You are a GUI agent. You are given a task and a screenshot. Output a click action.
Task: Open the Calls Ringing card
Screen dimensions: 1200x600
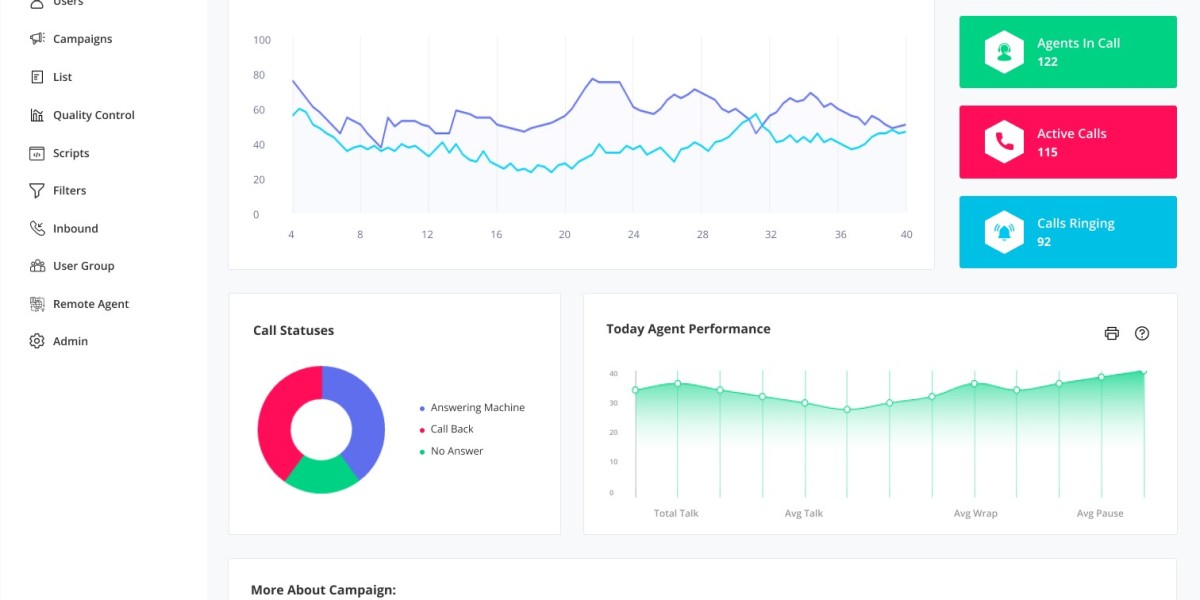[1067, 232]
